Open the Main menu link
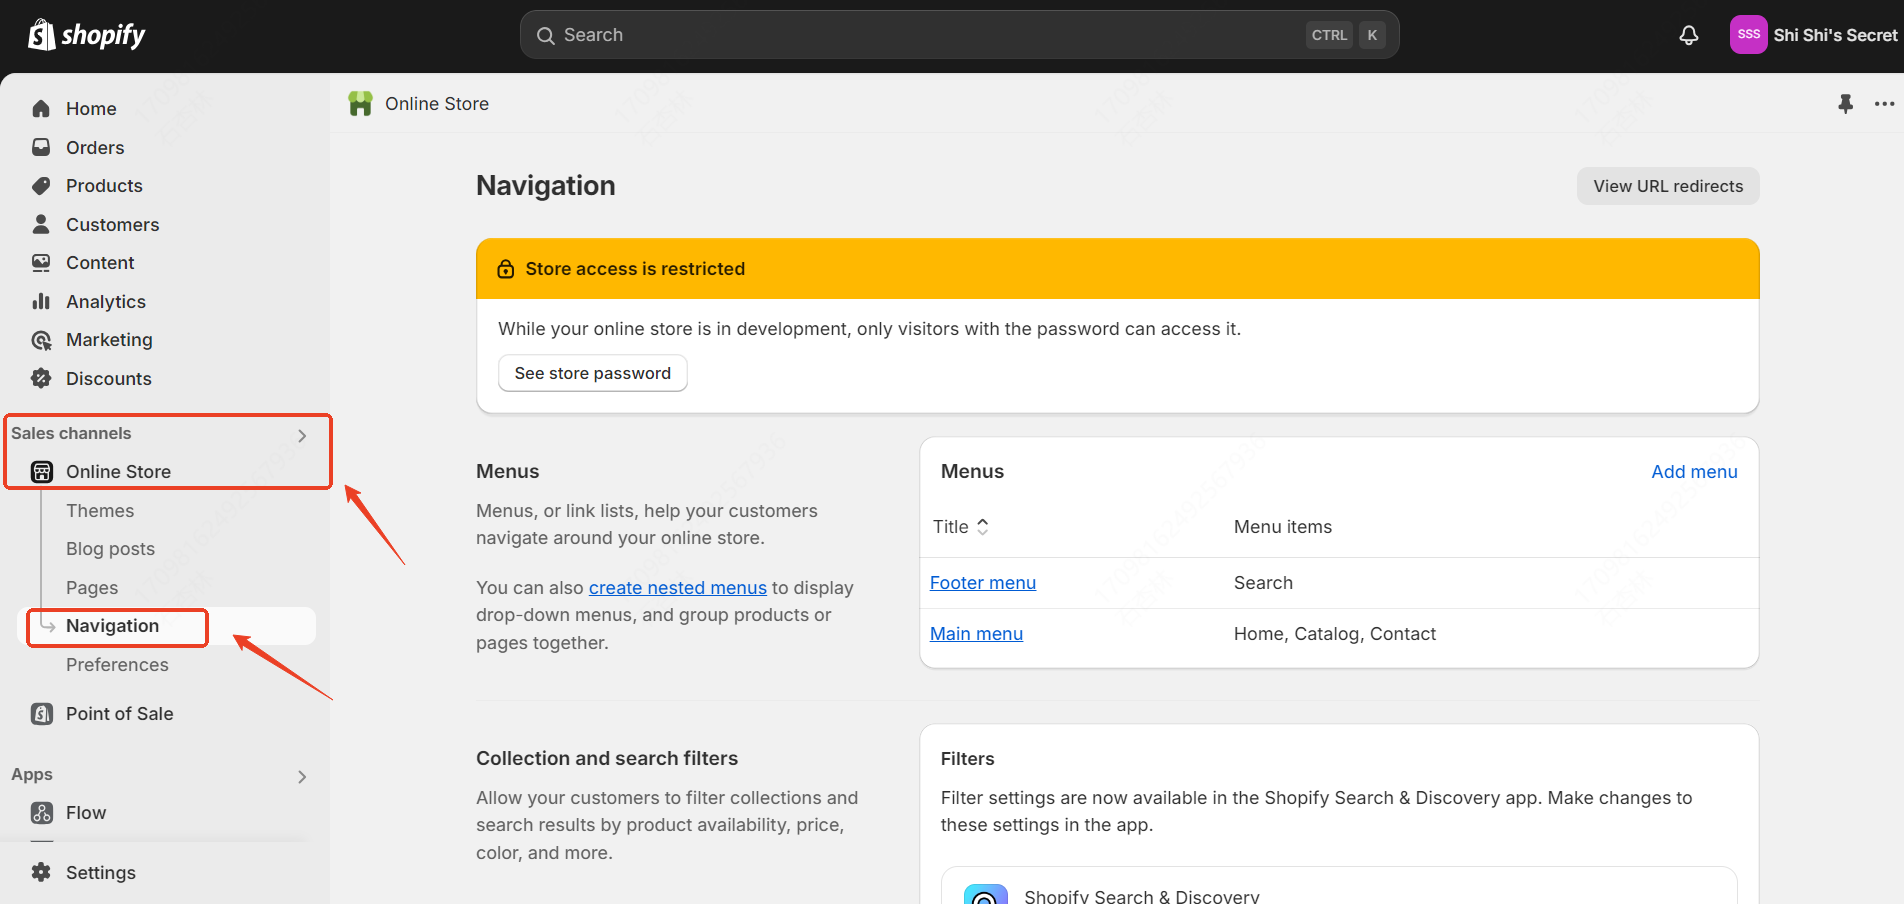 coord(976,634)
